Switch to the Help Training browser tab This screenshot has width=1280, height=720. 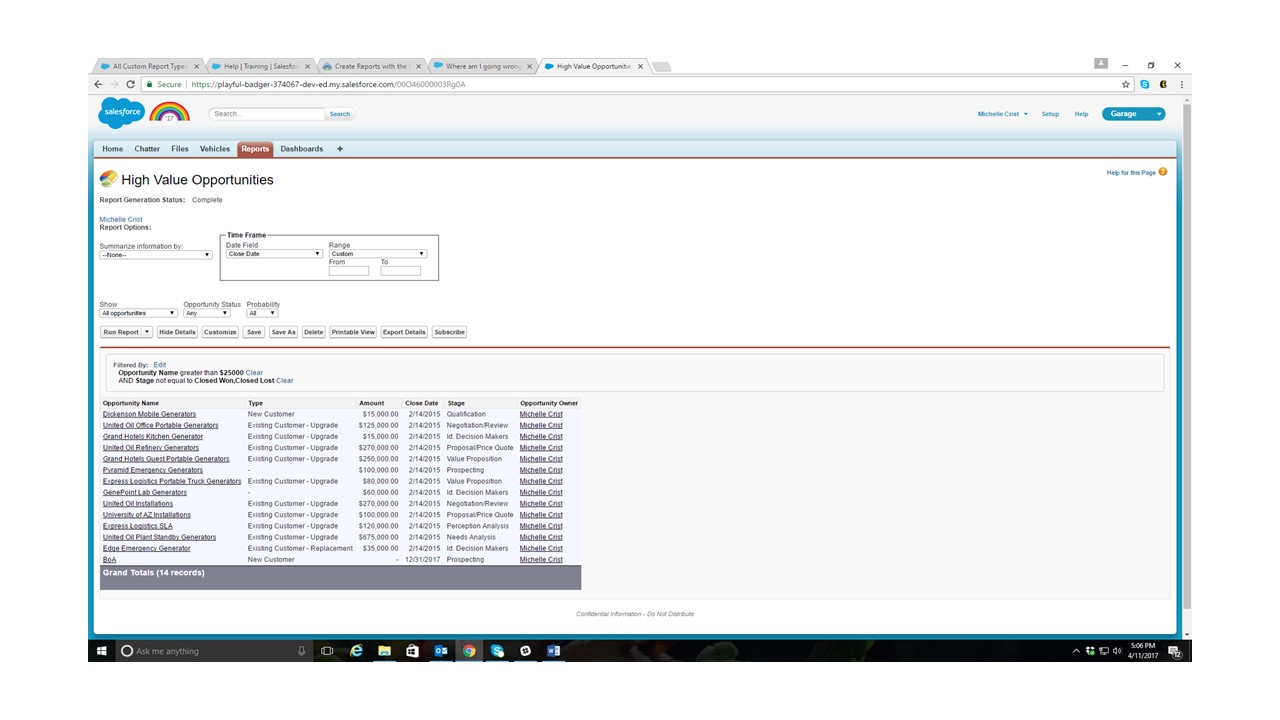click(x=260, y=66)
